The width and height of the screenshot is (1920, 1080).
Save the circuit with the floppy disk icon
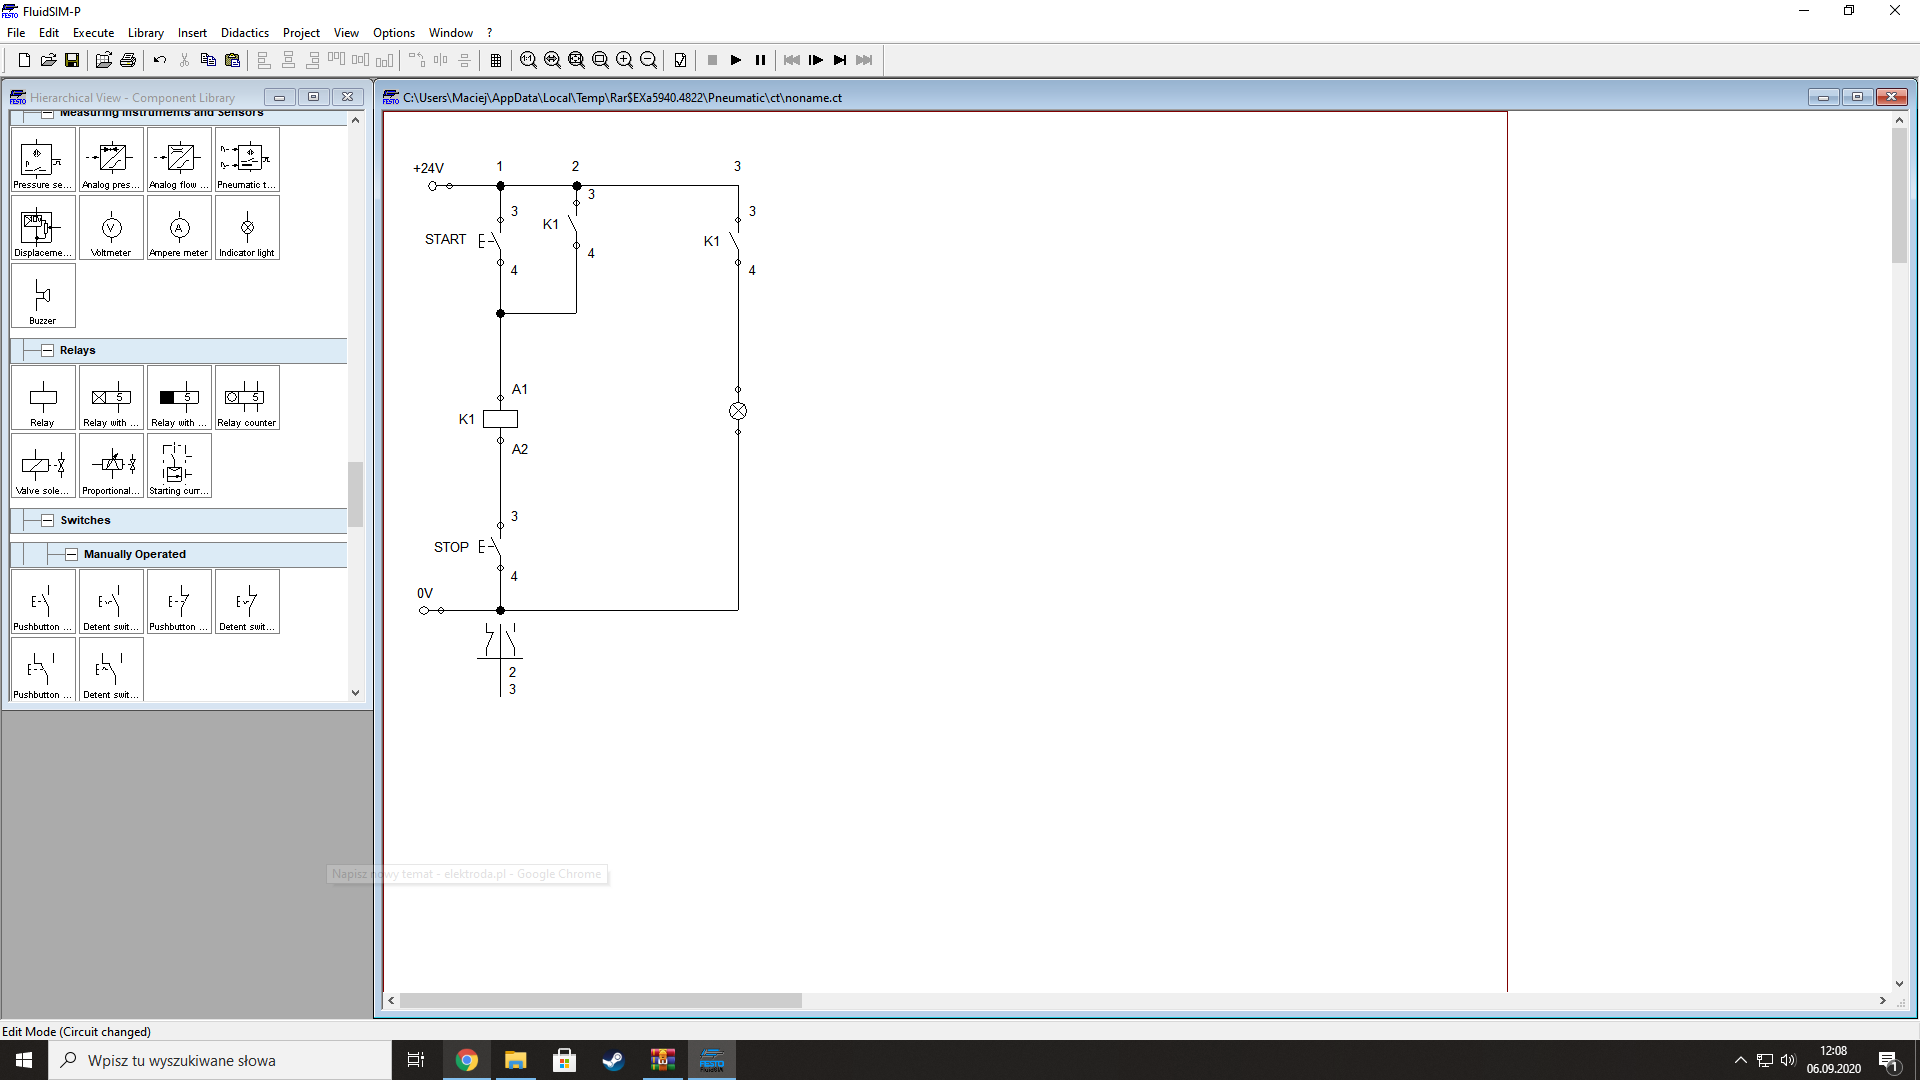point(72,60)
